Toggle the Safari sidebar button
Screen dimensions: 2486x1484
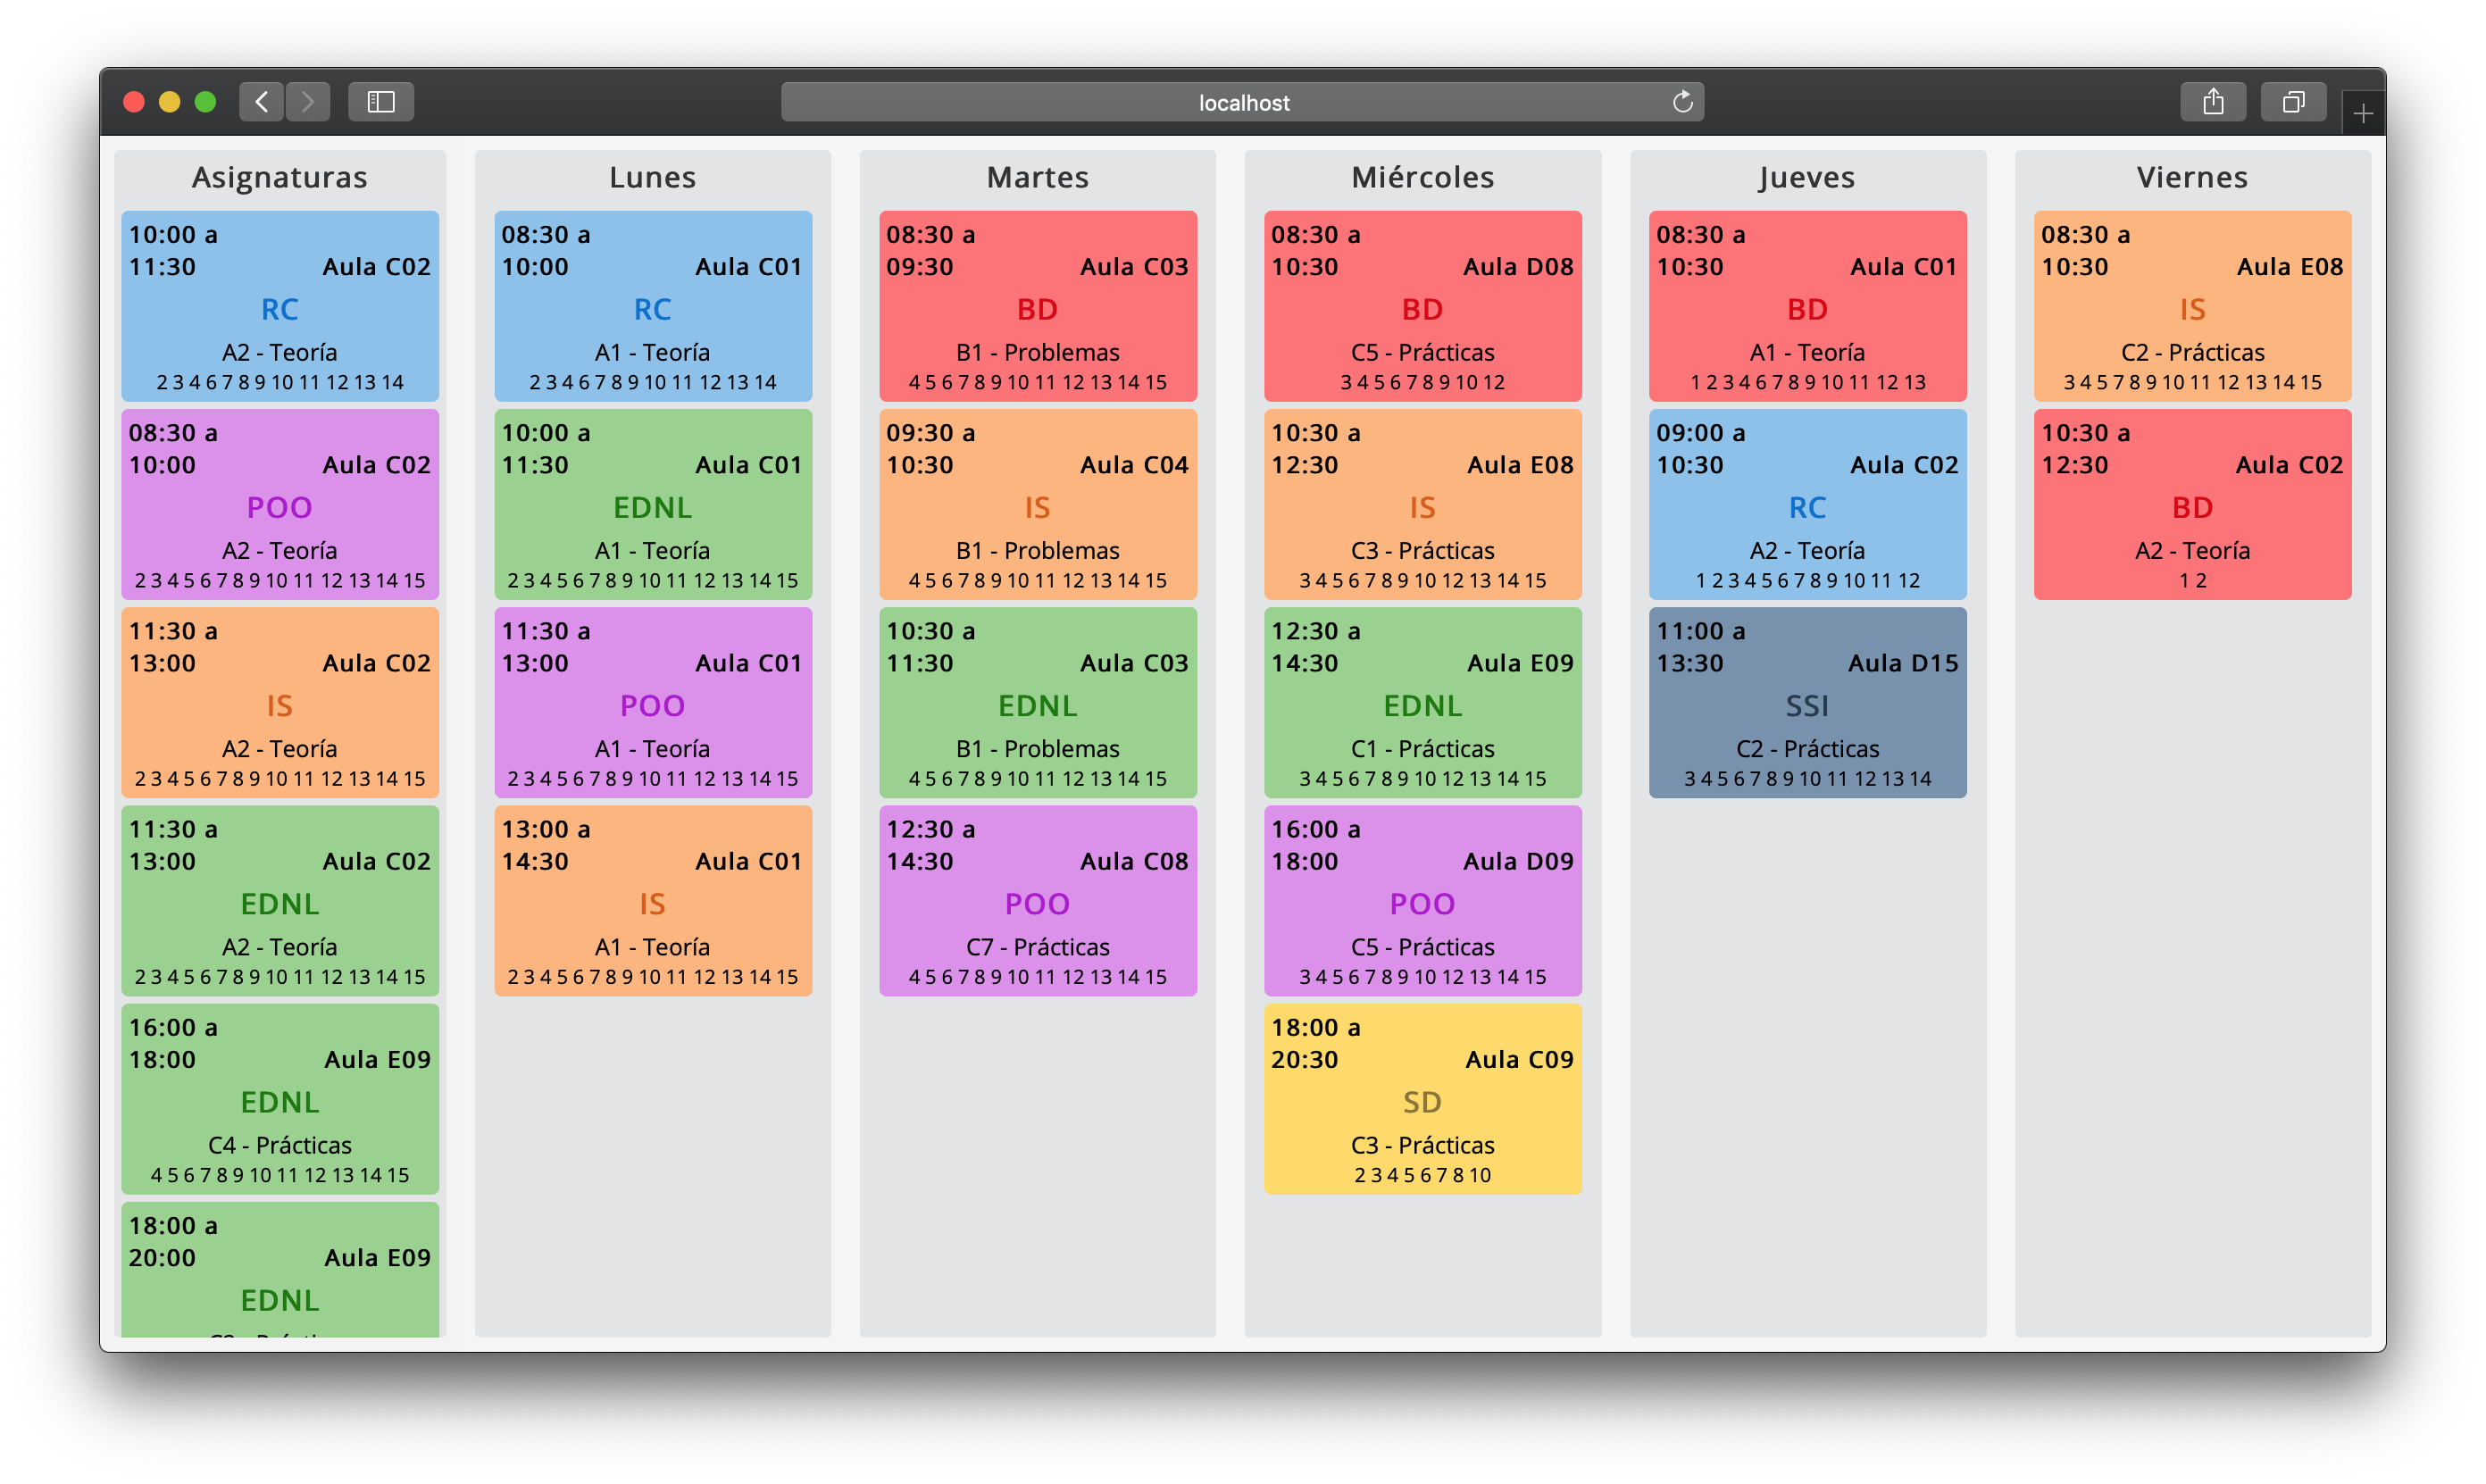[381, 102]
